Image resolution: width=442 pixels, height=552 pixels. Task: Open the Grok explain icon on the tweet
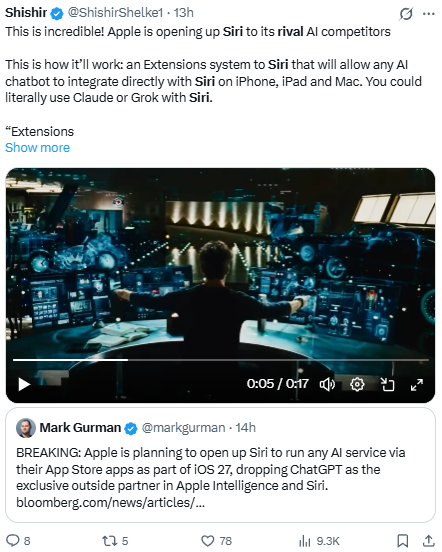(406, 14)
